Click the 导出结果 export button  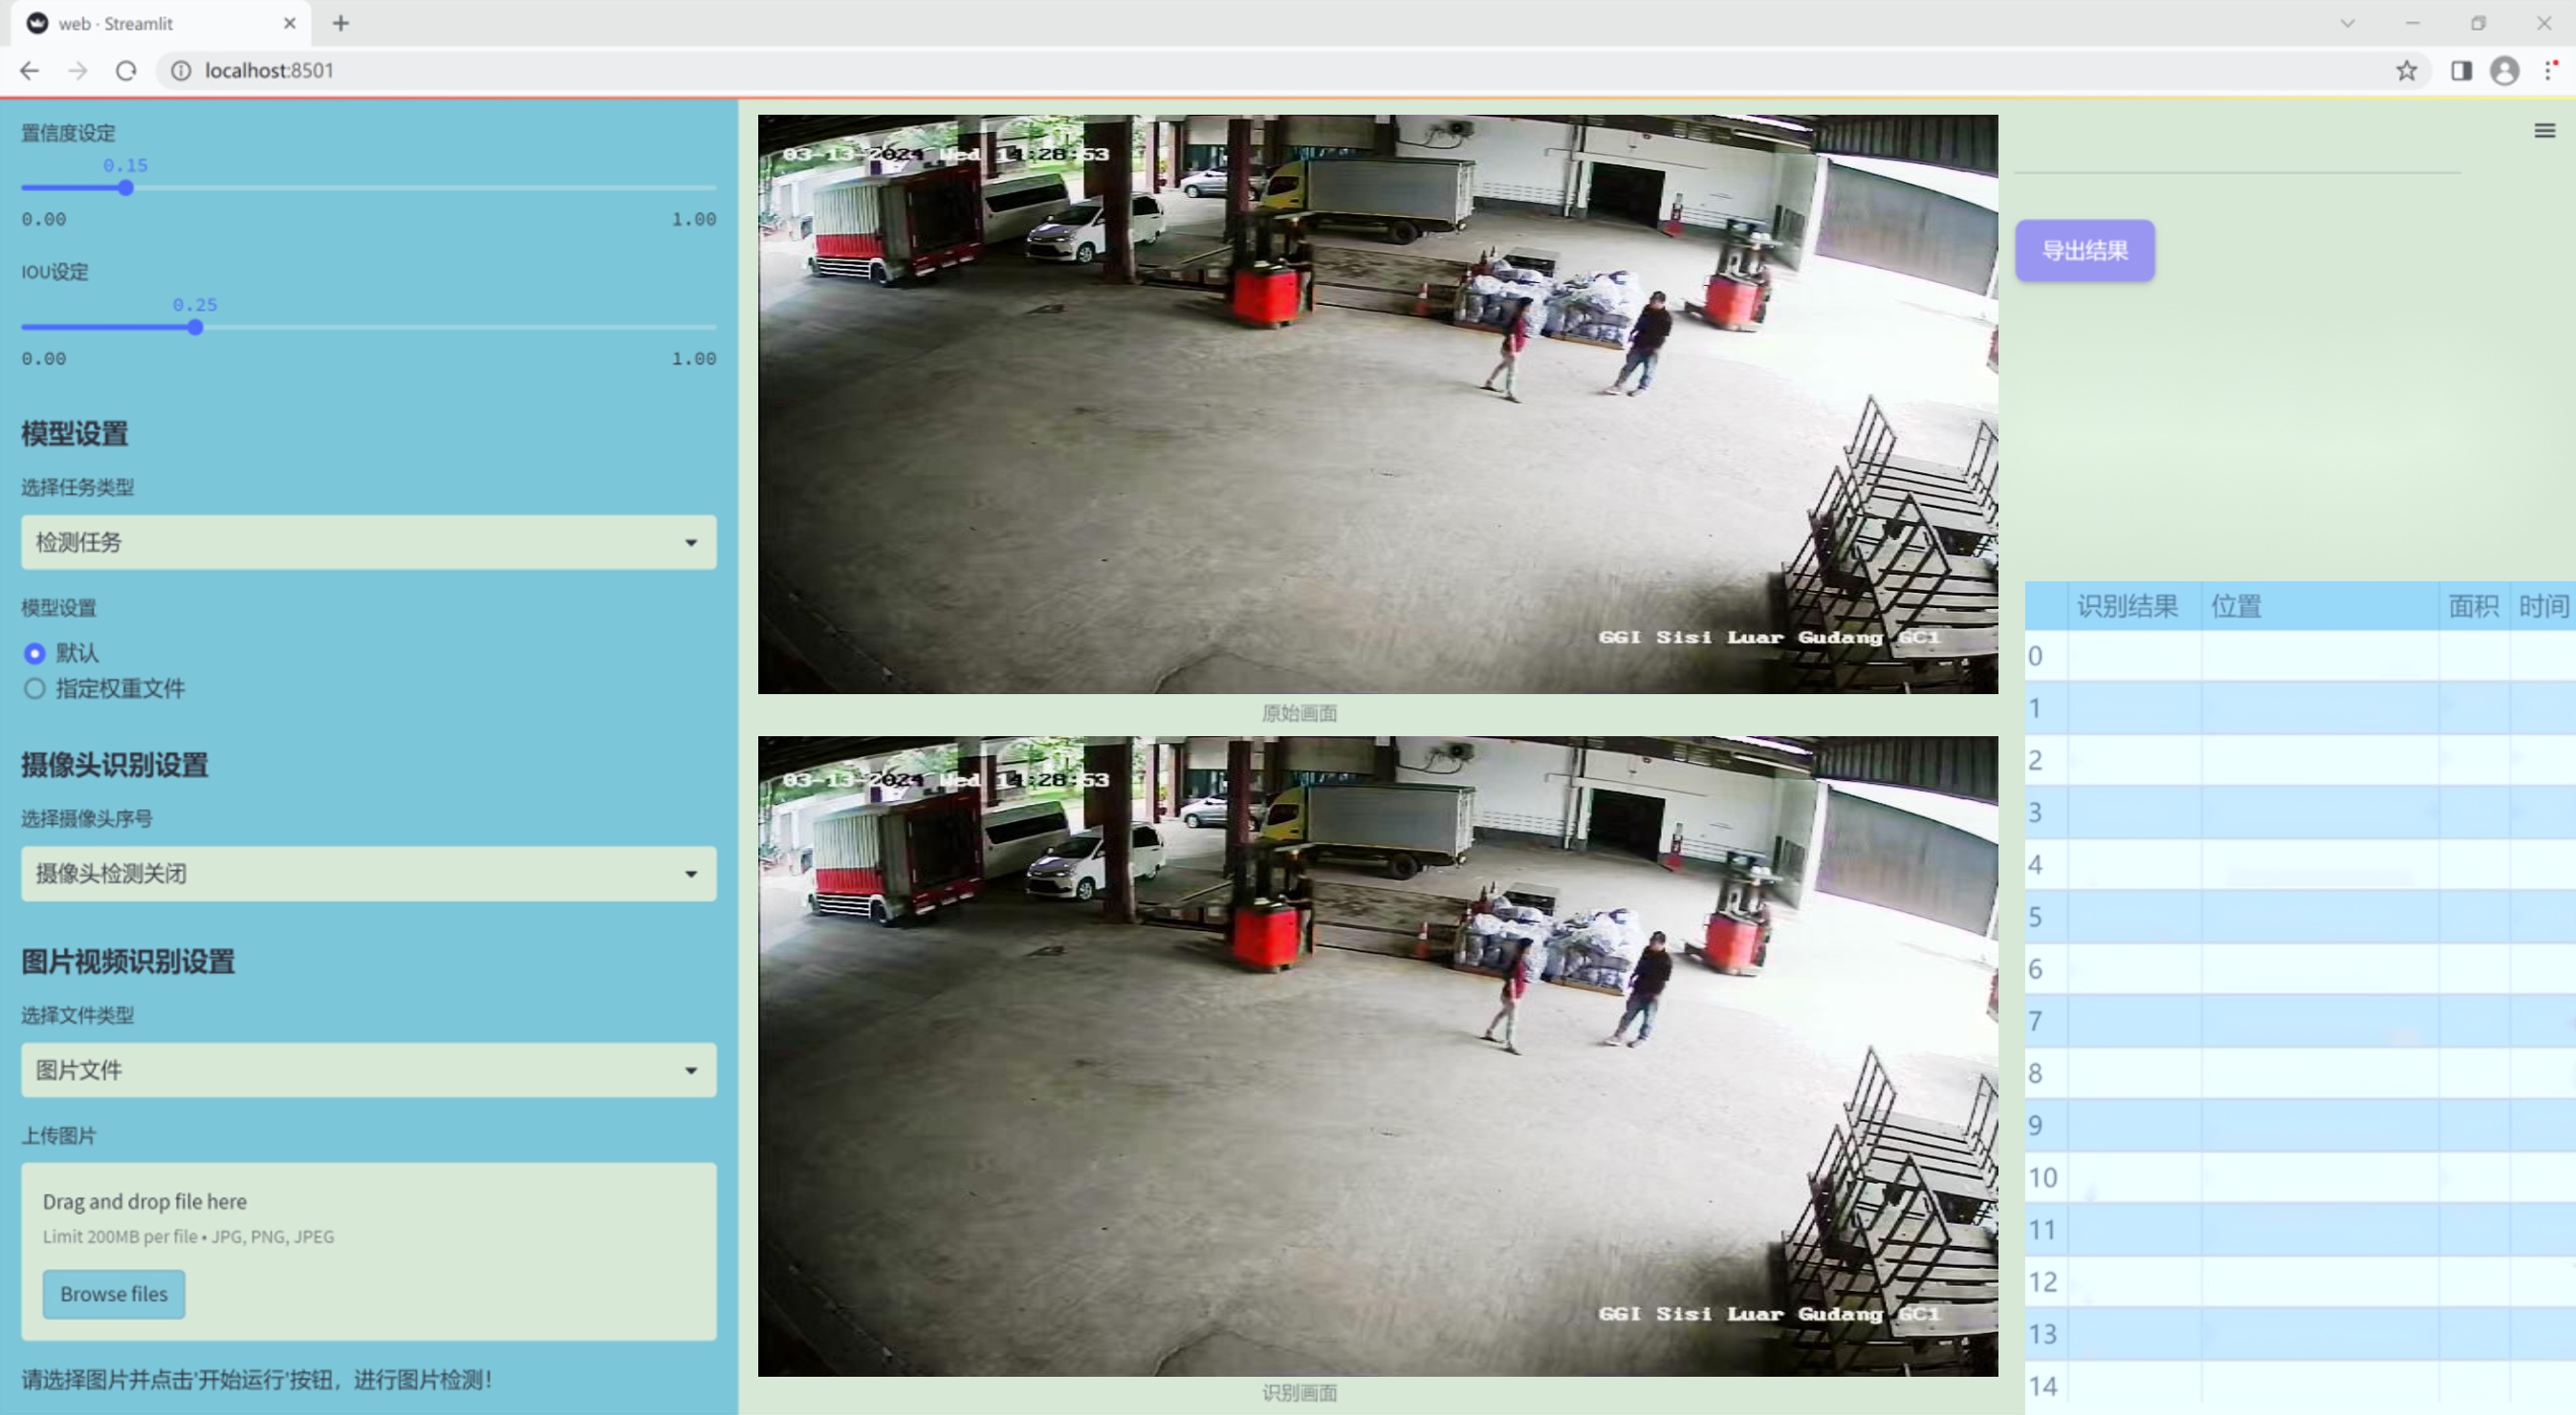[2084, 250]
